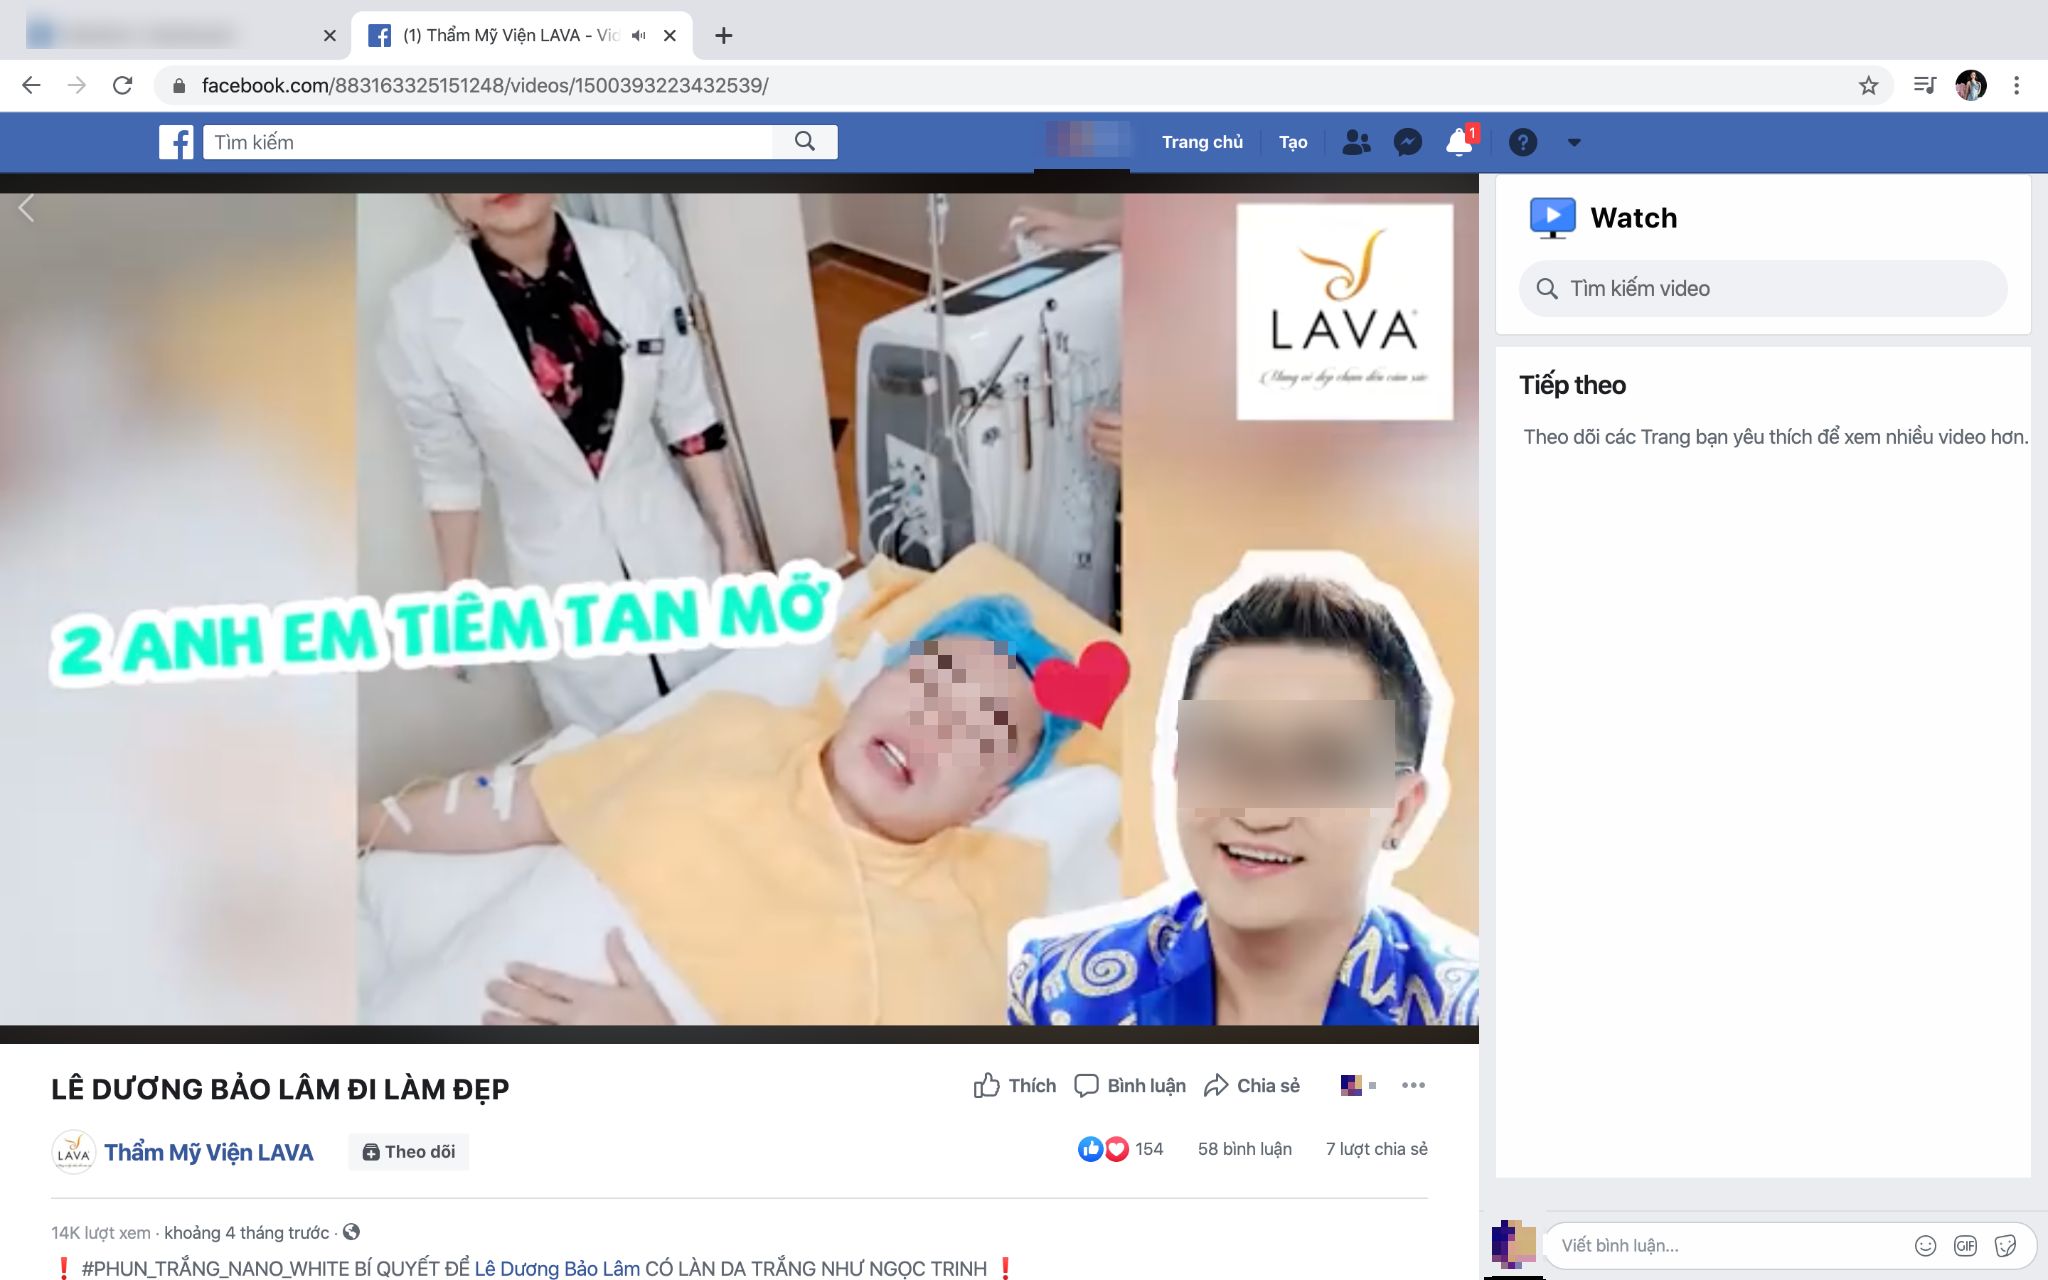2048x1280 pixels.
Task: Click the video player frame
Action: 739,608
